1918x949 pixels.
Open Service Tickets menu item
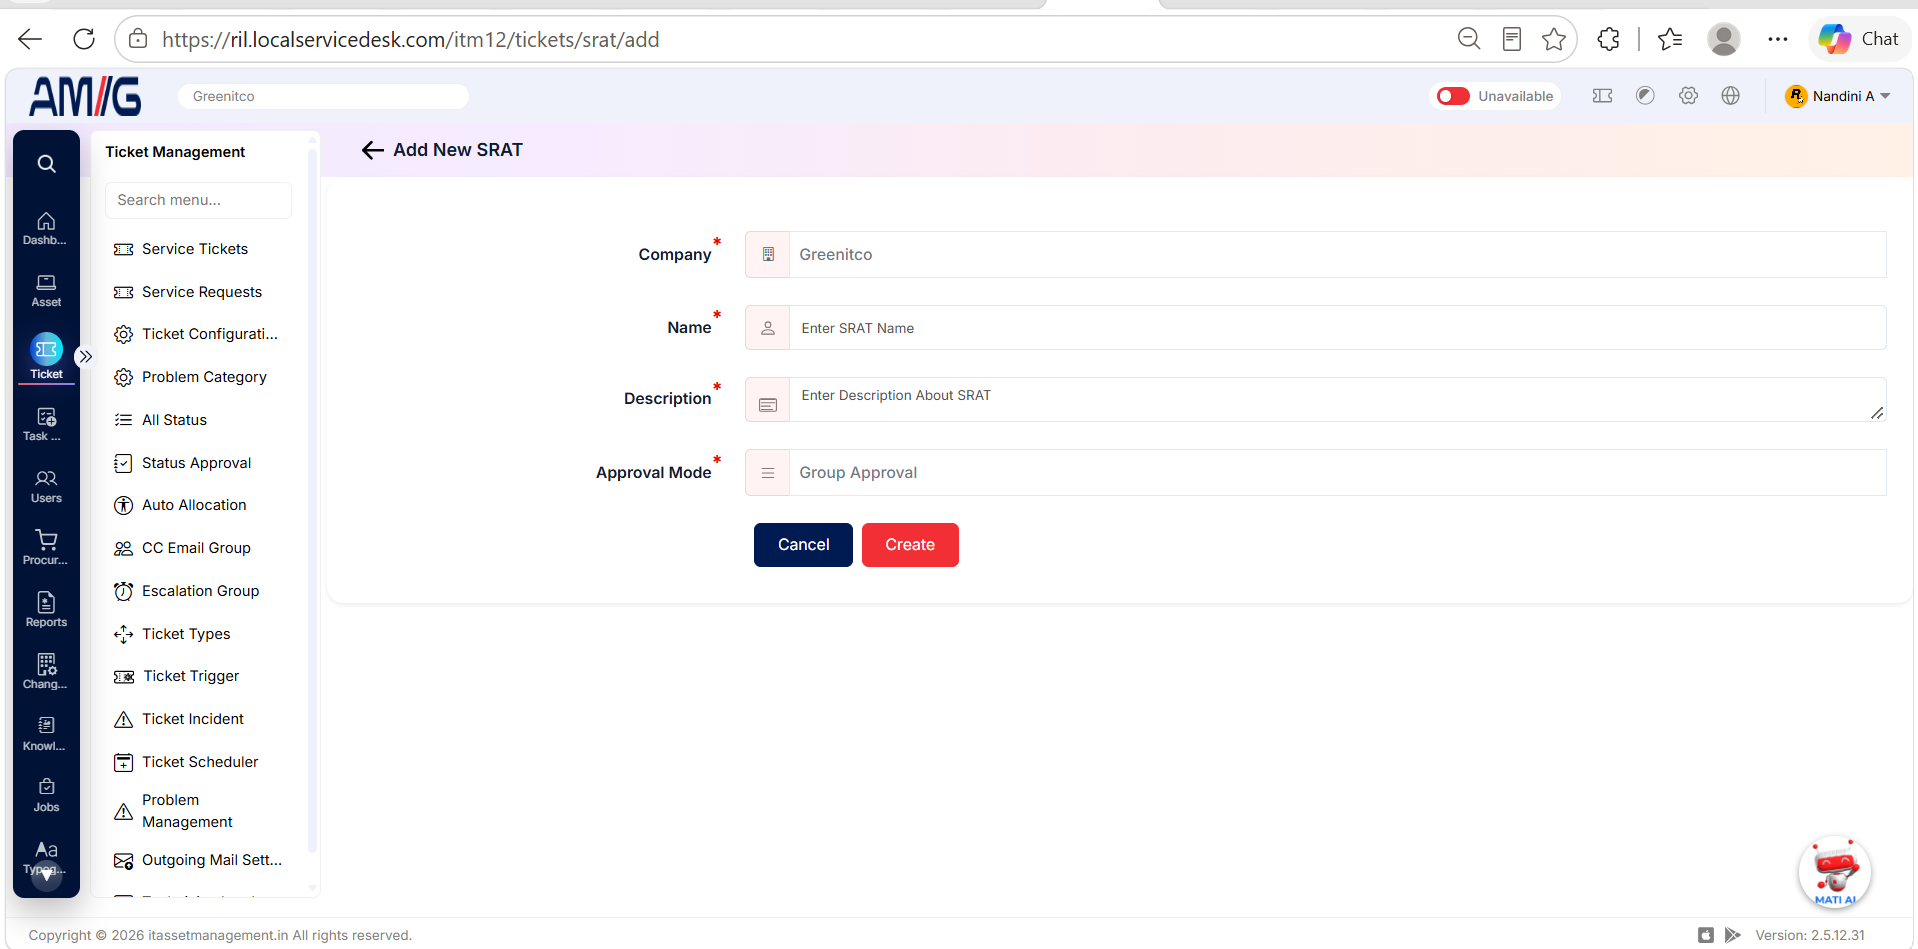pyautogui.click(x=194, y=249)
